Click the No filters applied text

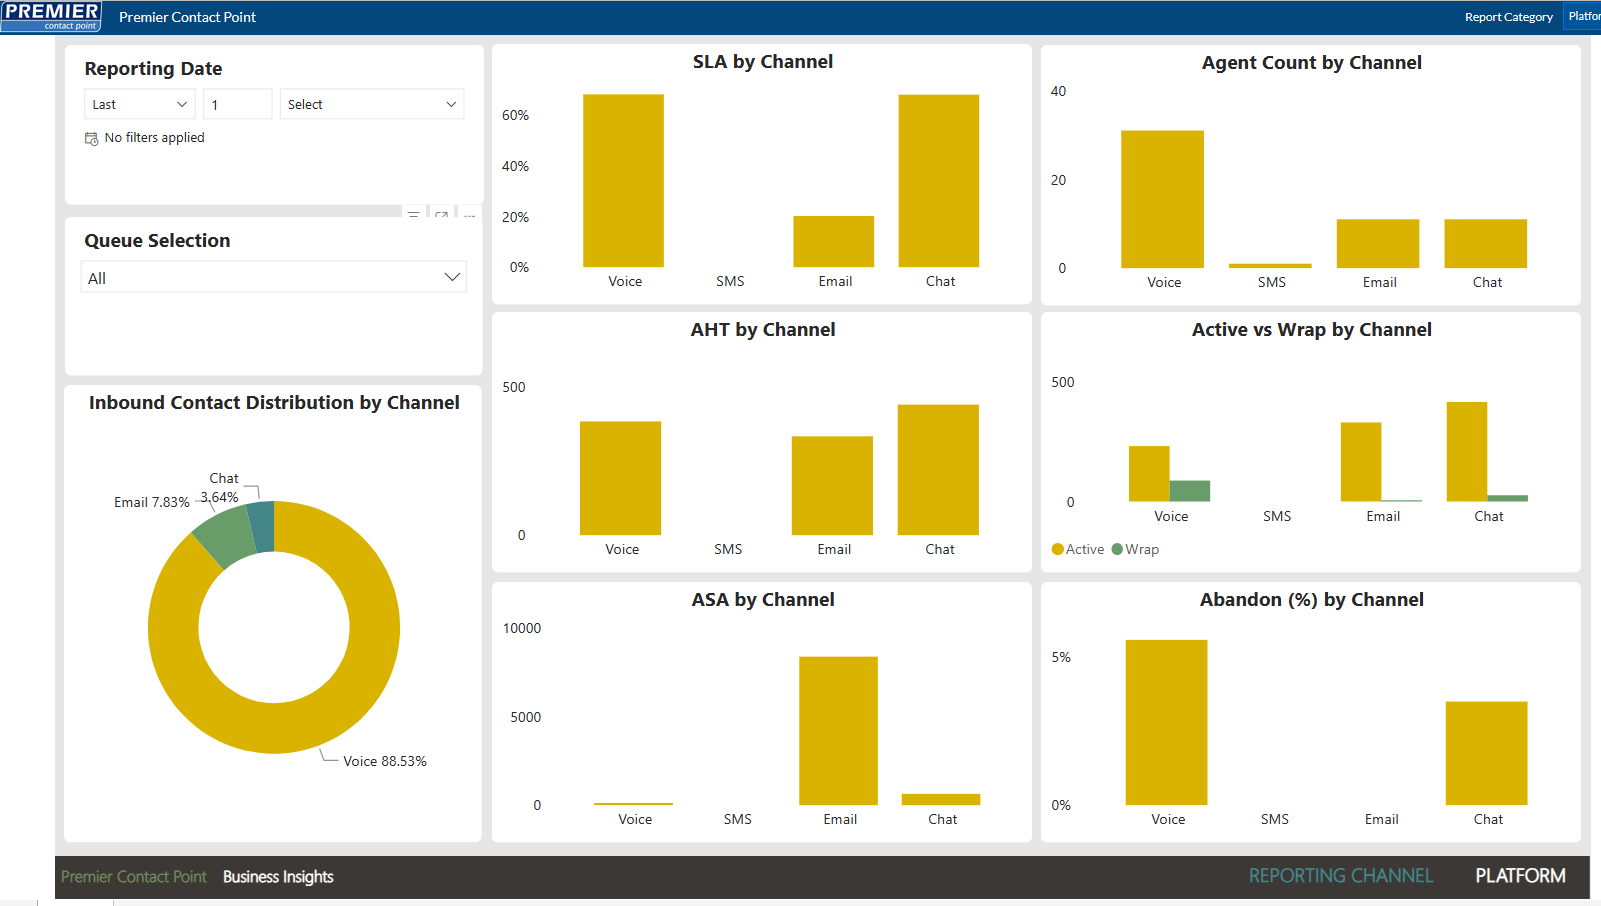pos(154,138)
